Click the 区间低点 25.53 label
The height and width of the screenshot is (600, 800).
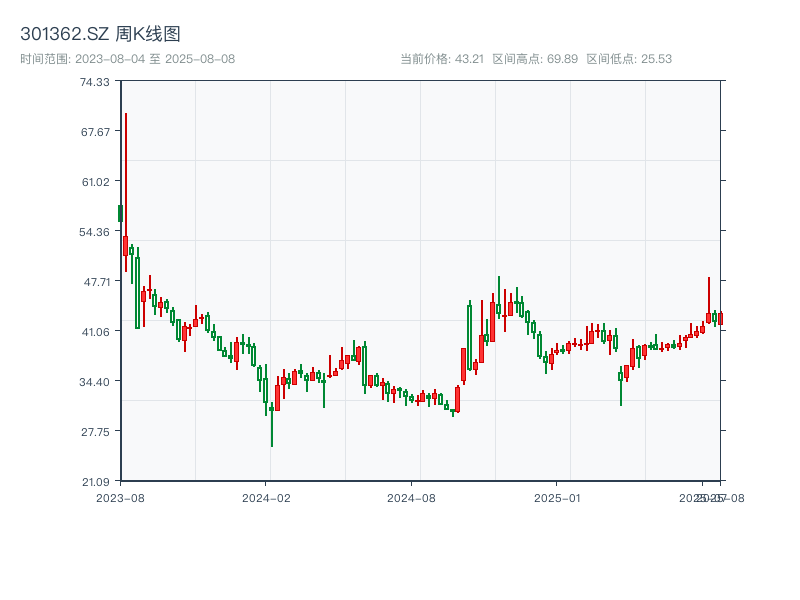(x=629, y=59)
